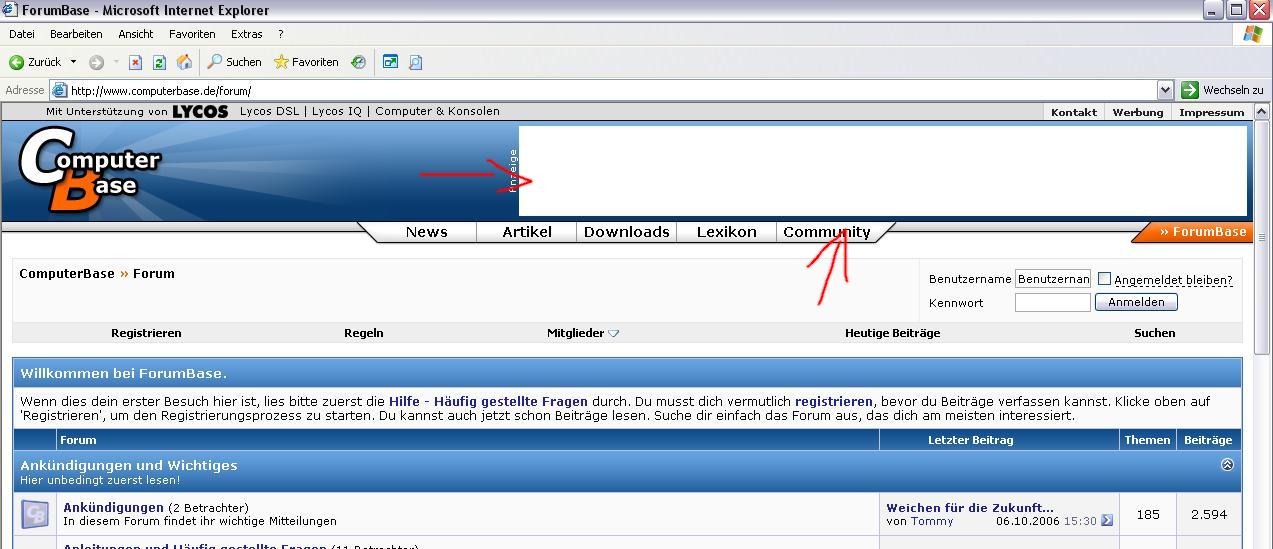Open the Kontakt link
The image size is (1273, 549).
(x=1074, y=112)
